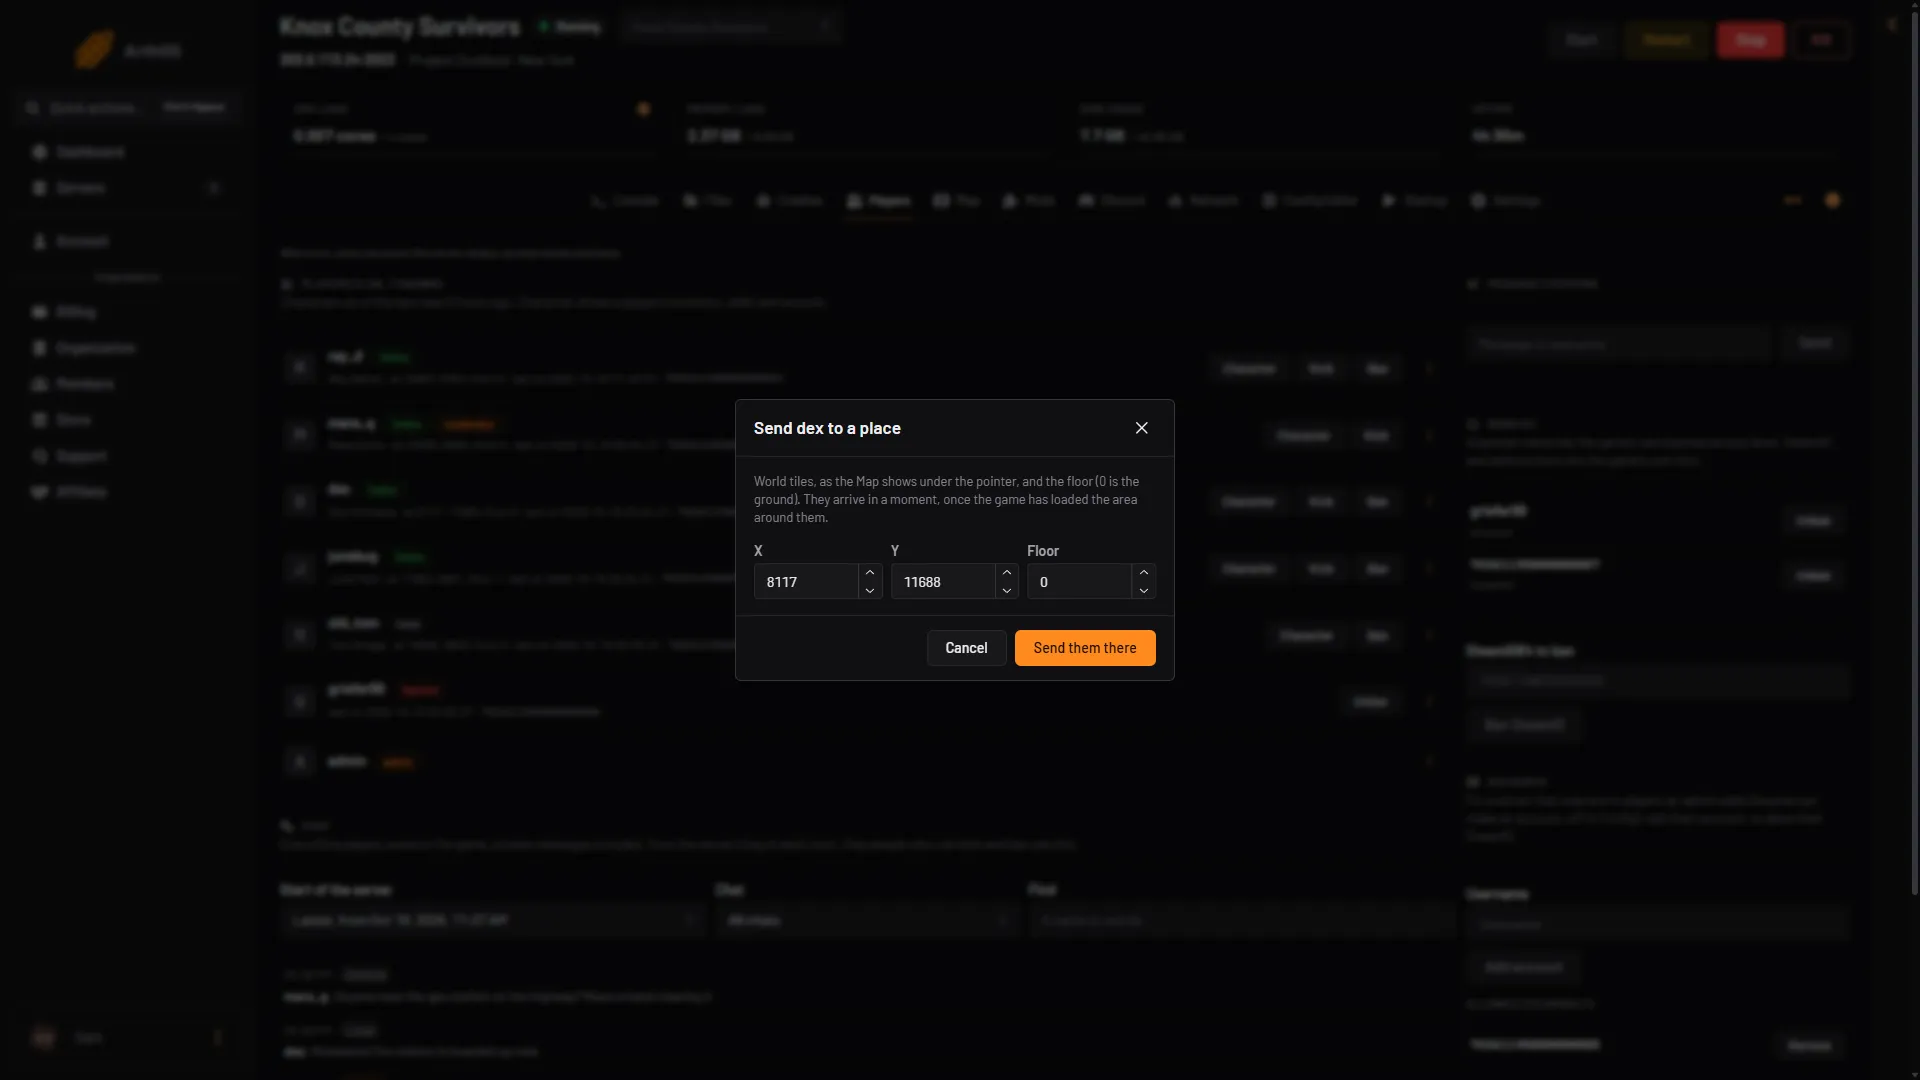Decrement the Y value using its down arrow
The height and width of the screenshot is (1080, 1920).
1007,590
